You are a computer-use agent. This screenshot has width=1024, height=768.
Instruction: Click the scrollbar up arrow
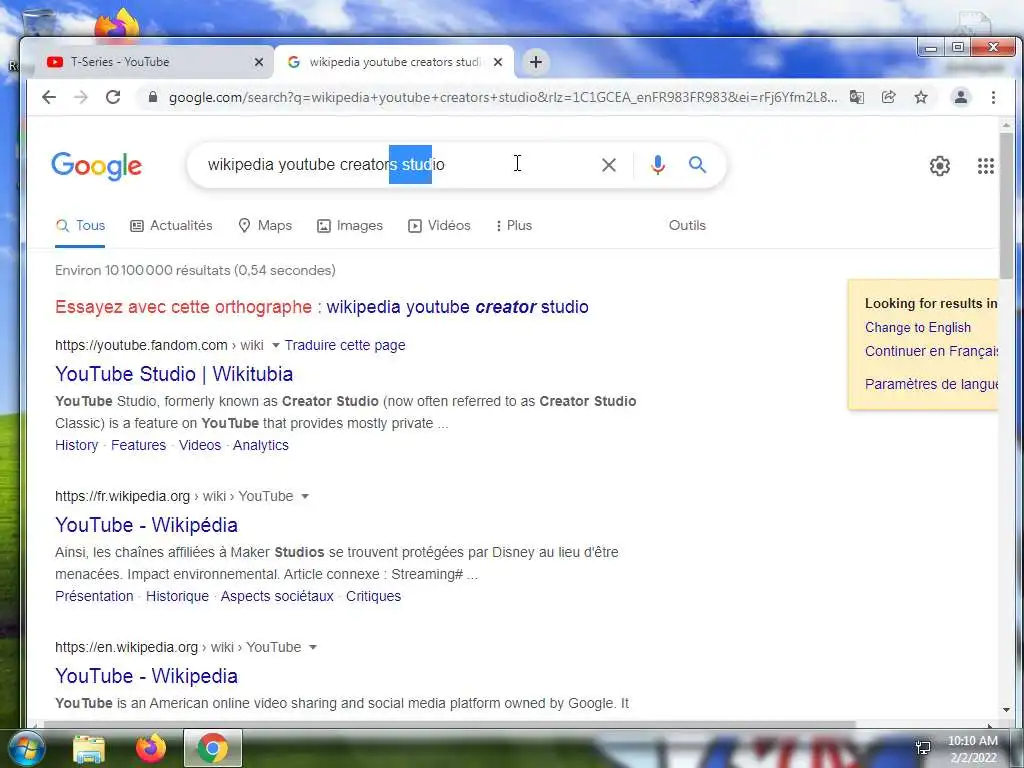pos(1006,125)
